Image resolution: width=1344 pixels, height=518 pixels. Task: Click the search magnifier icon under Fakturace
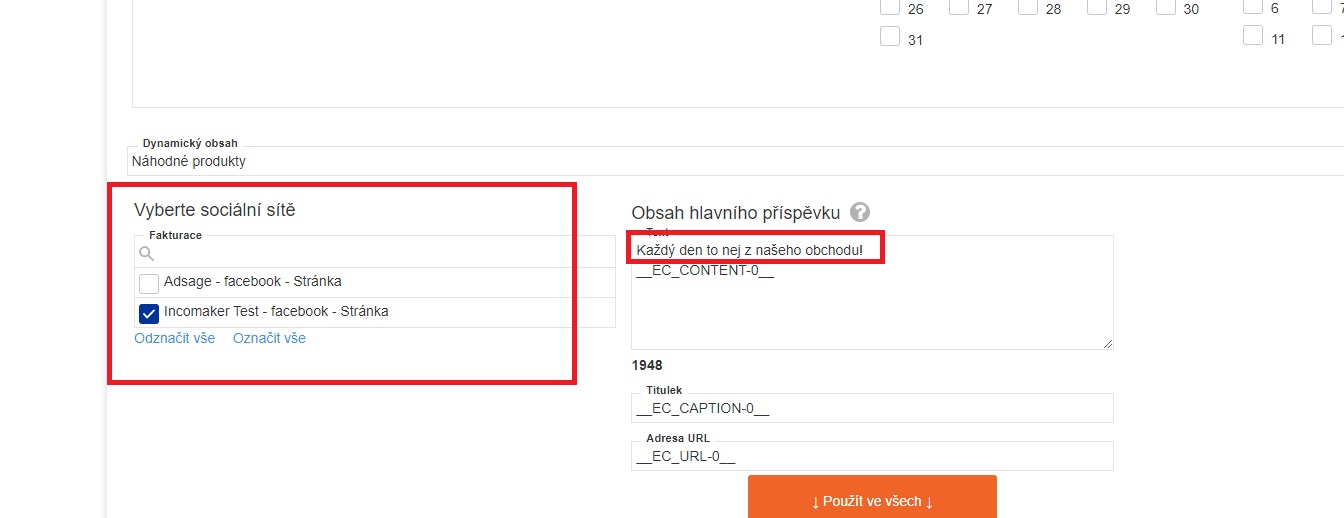(x=146, y=255)
